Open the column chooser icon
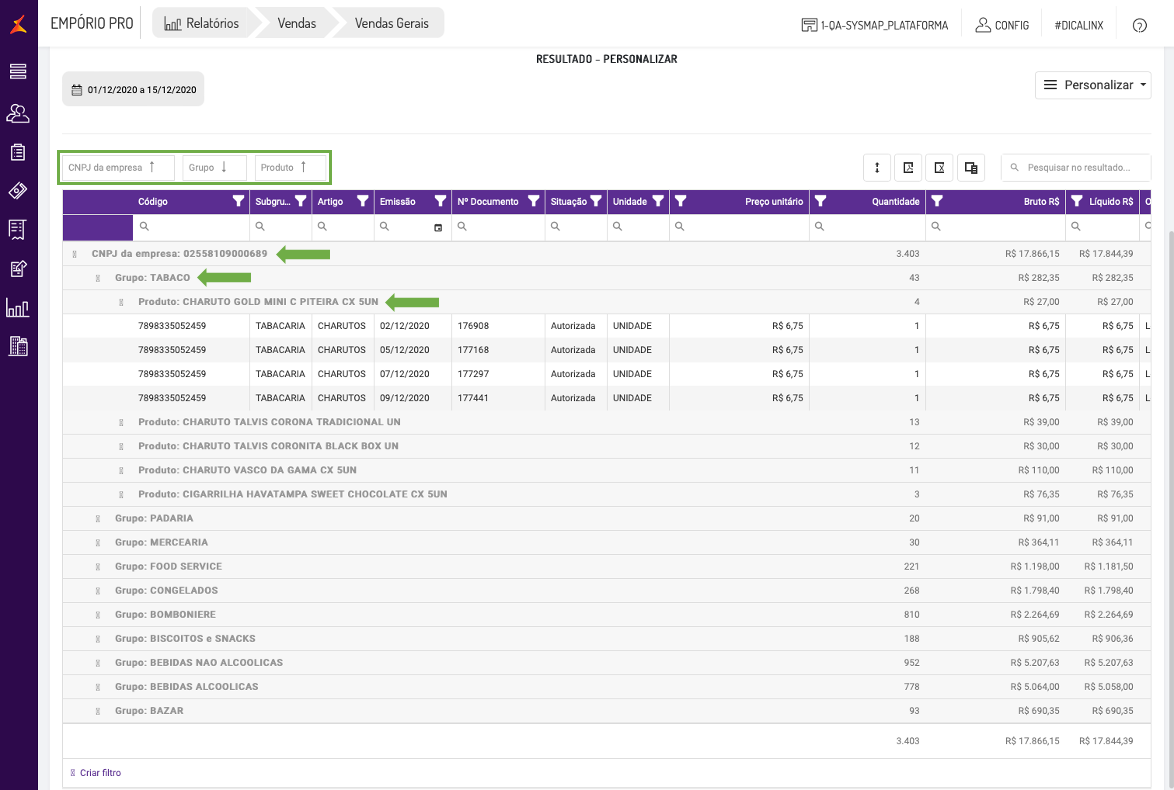The height and width of the screenshot is (790, 1174). click(971, 168)
